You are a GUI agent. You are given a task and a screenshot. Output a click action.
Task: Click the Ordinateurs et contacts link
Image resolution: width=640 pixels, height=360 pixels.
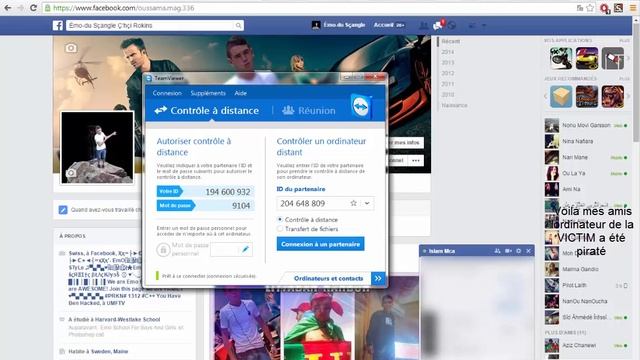click(329, 278)
